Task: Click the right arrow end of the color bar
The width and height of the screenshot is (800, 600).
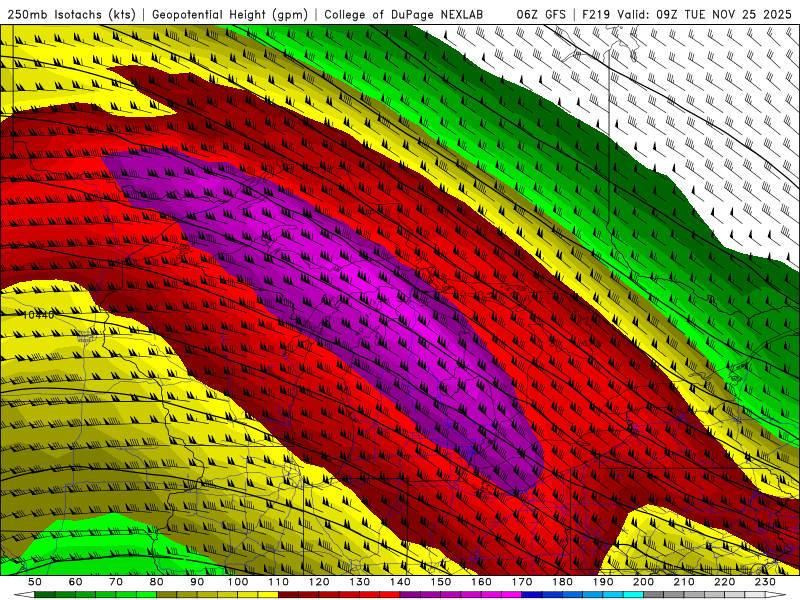Action: 776,595
